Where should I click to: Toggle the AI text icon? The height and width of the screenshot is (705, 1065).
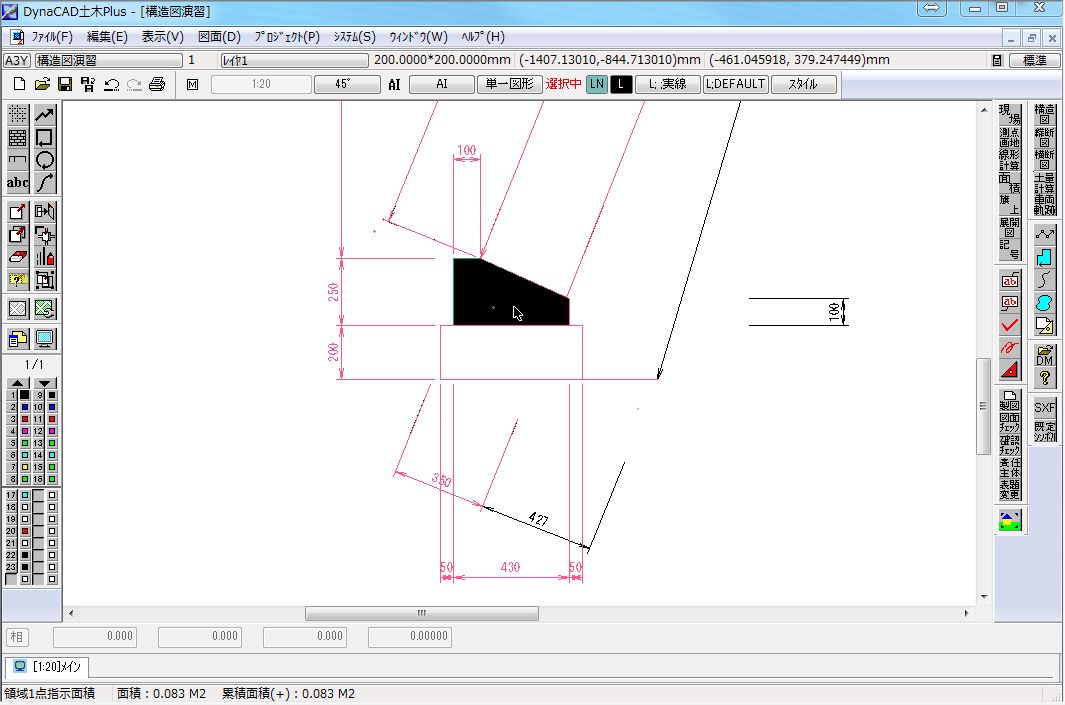[x=395, y=85]
